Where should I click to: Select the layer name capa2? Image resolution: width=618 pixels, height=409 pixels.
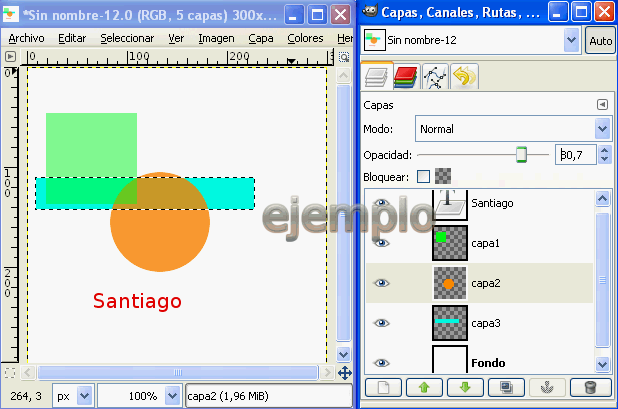pos(486,283)
